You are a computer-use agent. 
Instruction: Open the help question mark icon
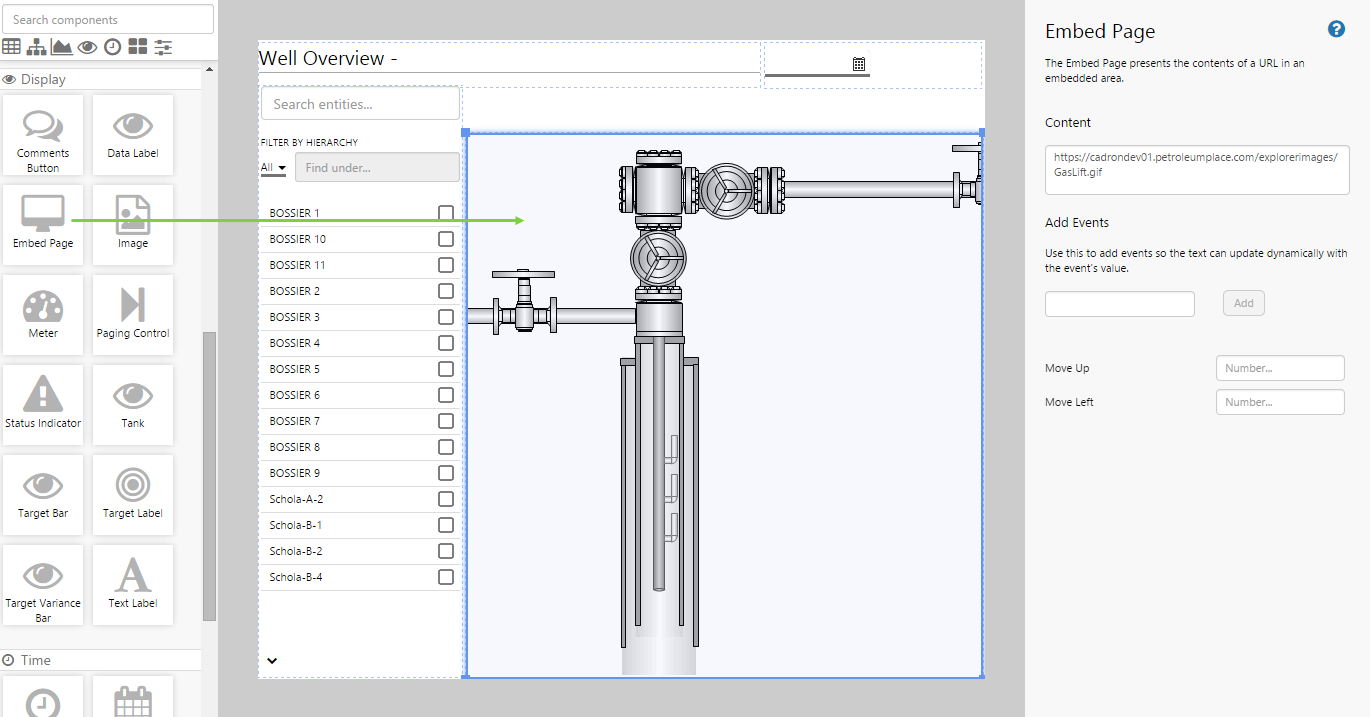click(1336, 29)
